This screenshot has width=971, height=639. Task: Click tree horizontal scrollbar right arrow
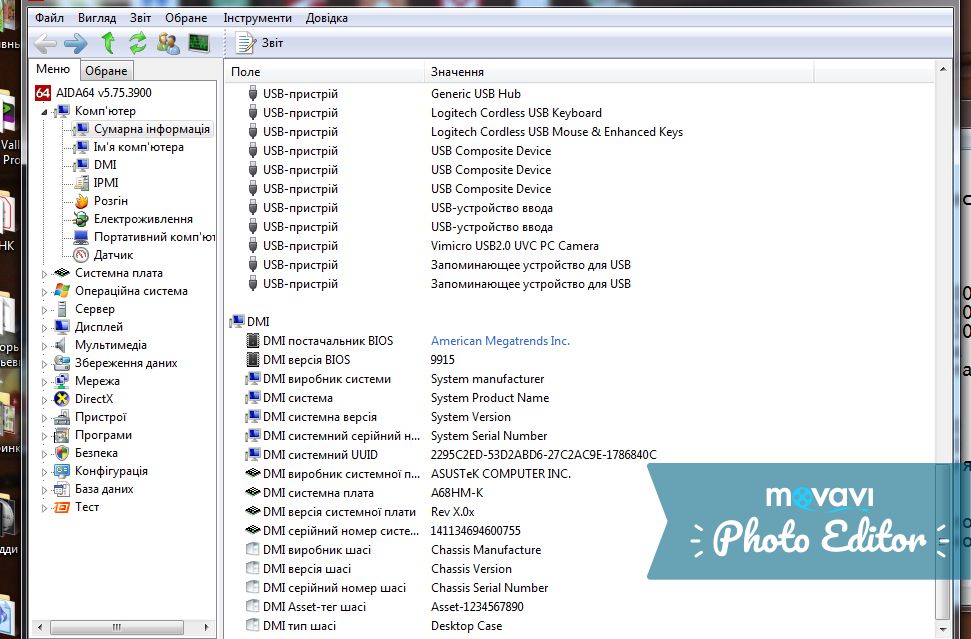[207, 627]
